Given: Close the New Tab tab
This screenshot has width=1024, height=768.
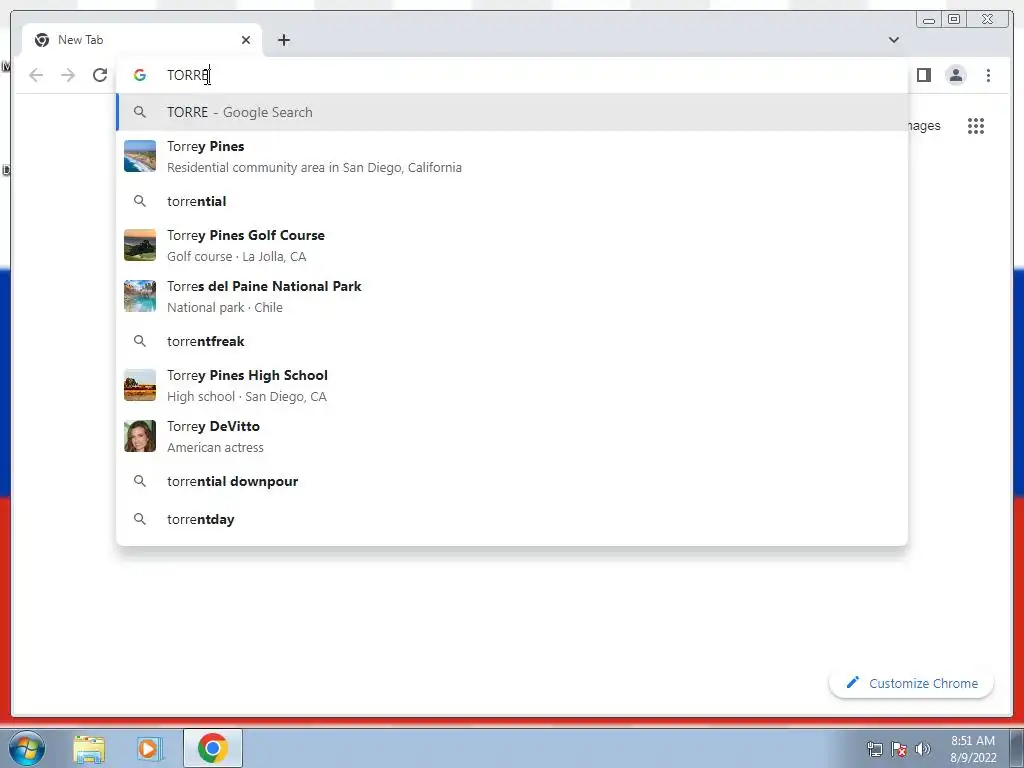Looking at the screenshot, I should 246,40.
